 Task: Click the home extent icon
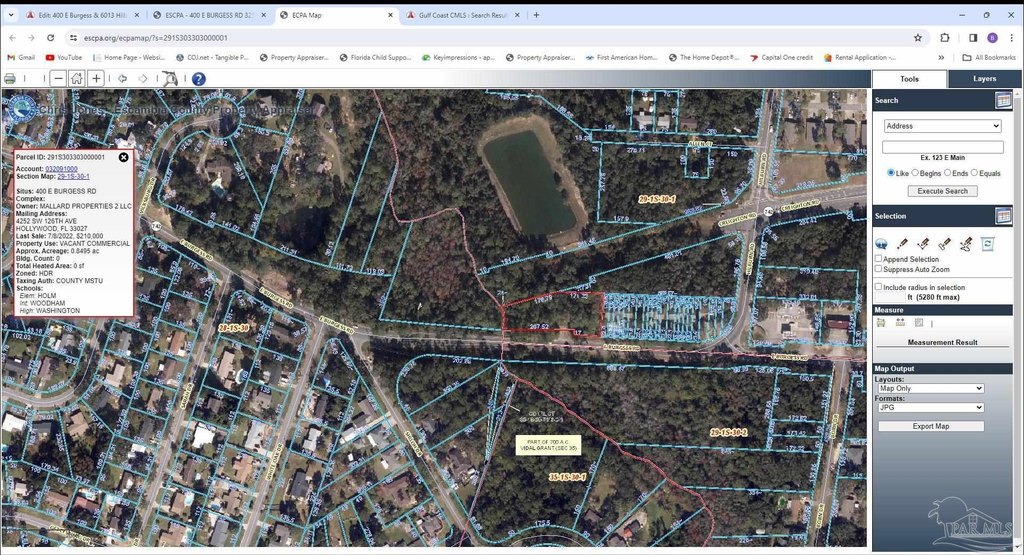pos(77,78)
